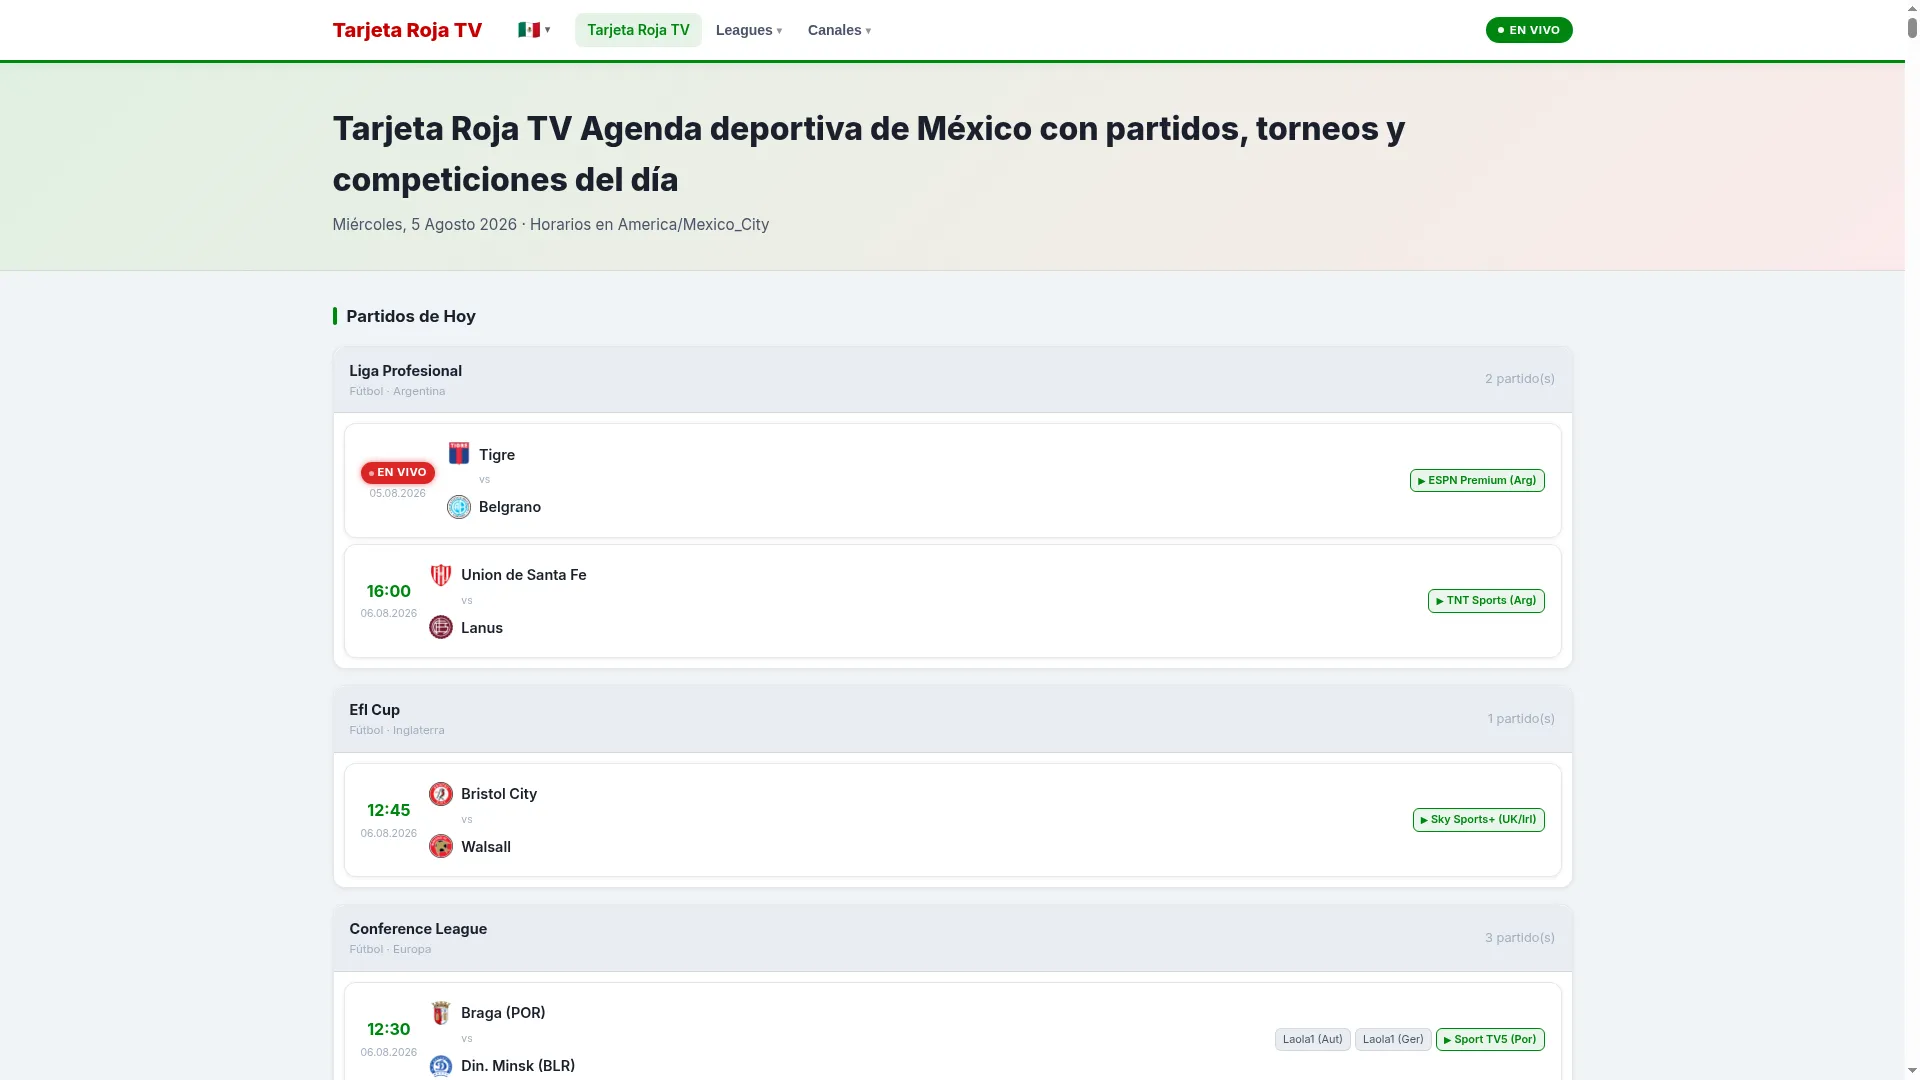
Task: Open the TNT Sports (Arg) channel
Action: click(x=1486, y=601)
